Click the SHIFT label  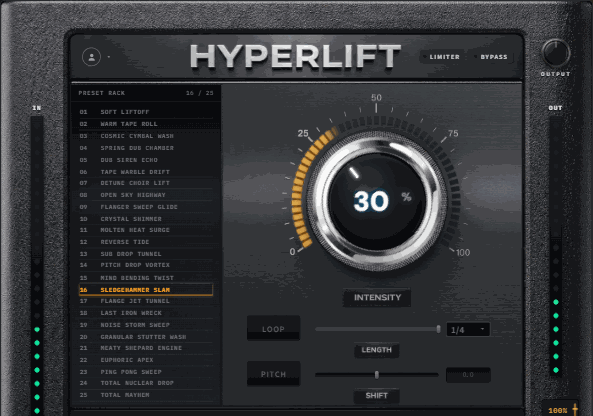pyautogui.click(x=376, y=396)
